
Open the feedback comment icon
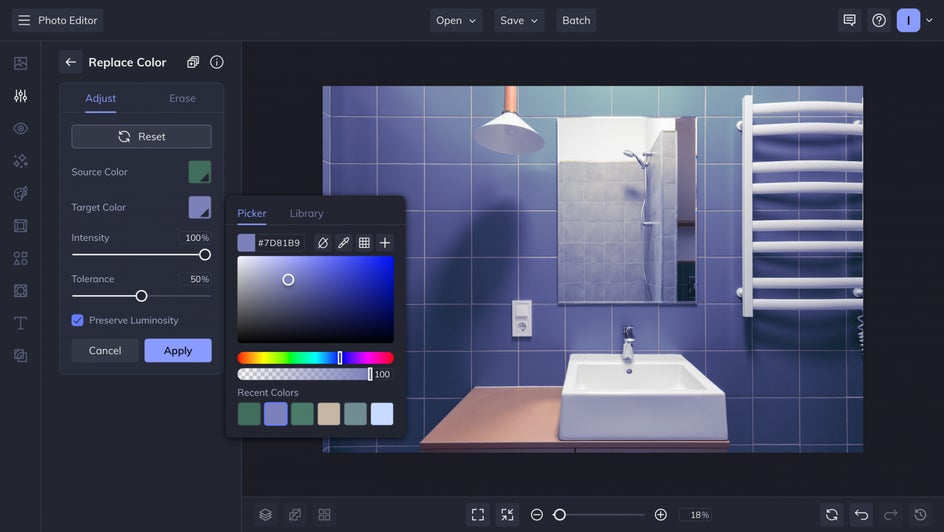coord(849,20)
